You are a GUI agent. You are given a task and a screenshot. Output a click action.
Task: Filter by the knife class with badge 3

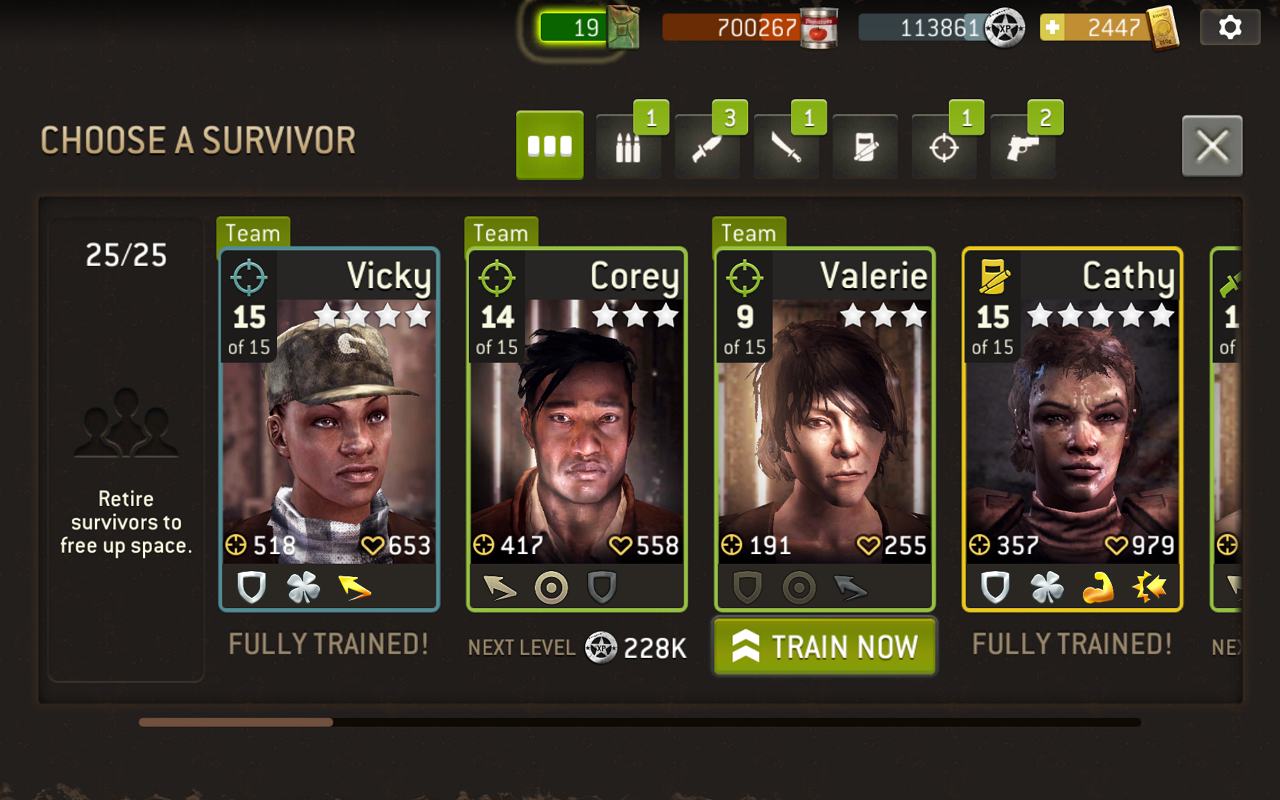[x=708, y=147]
